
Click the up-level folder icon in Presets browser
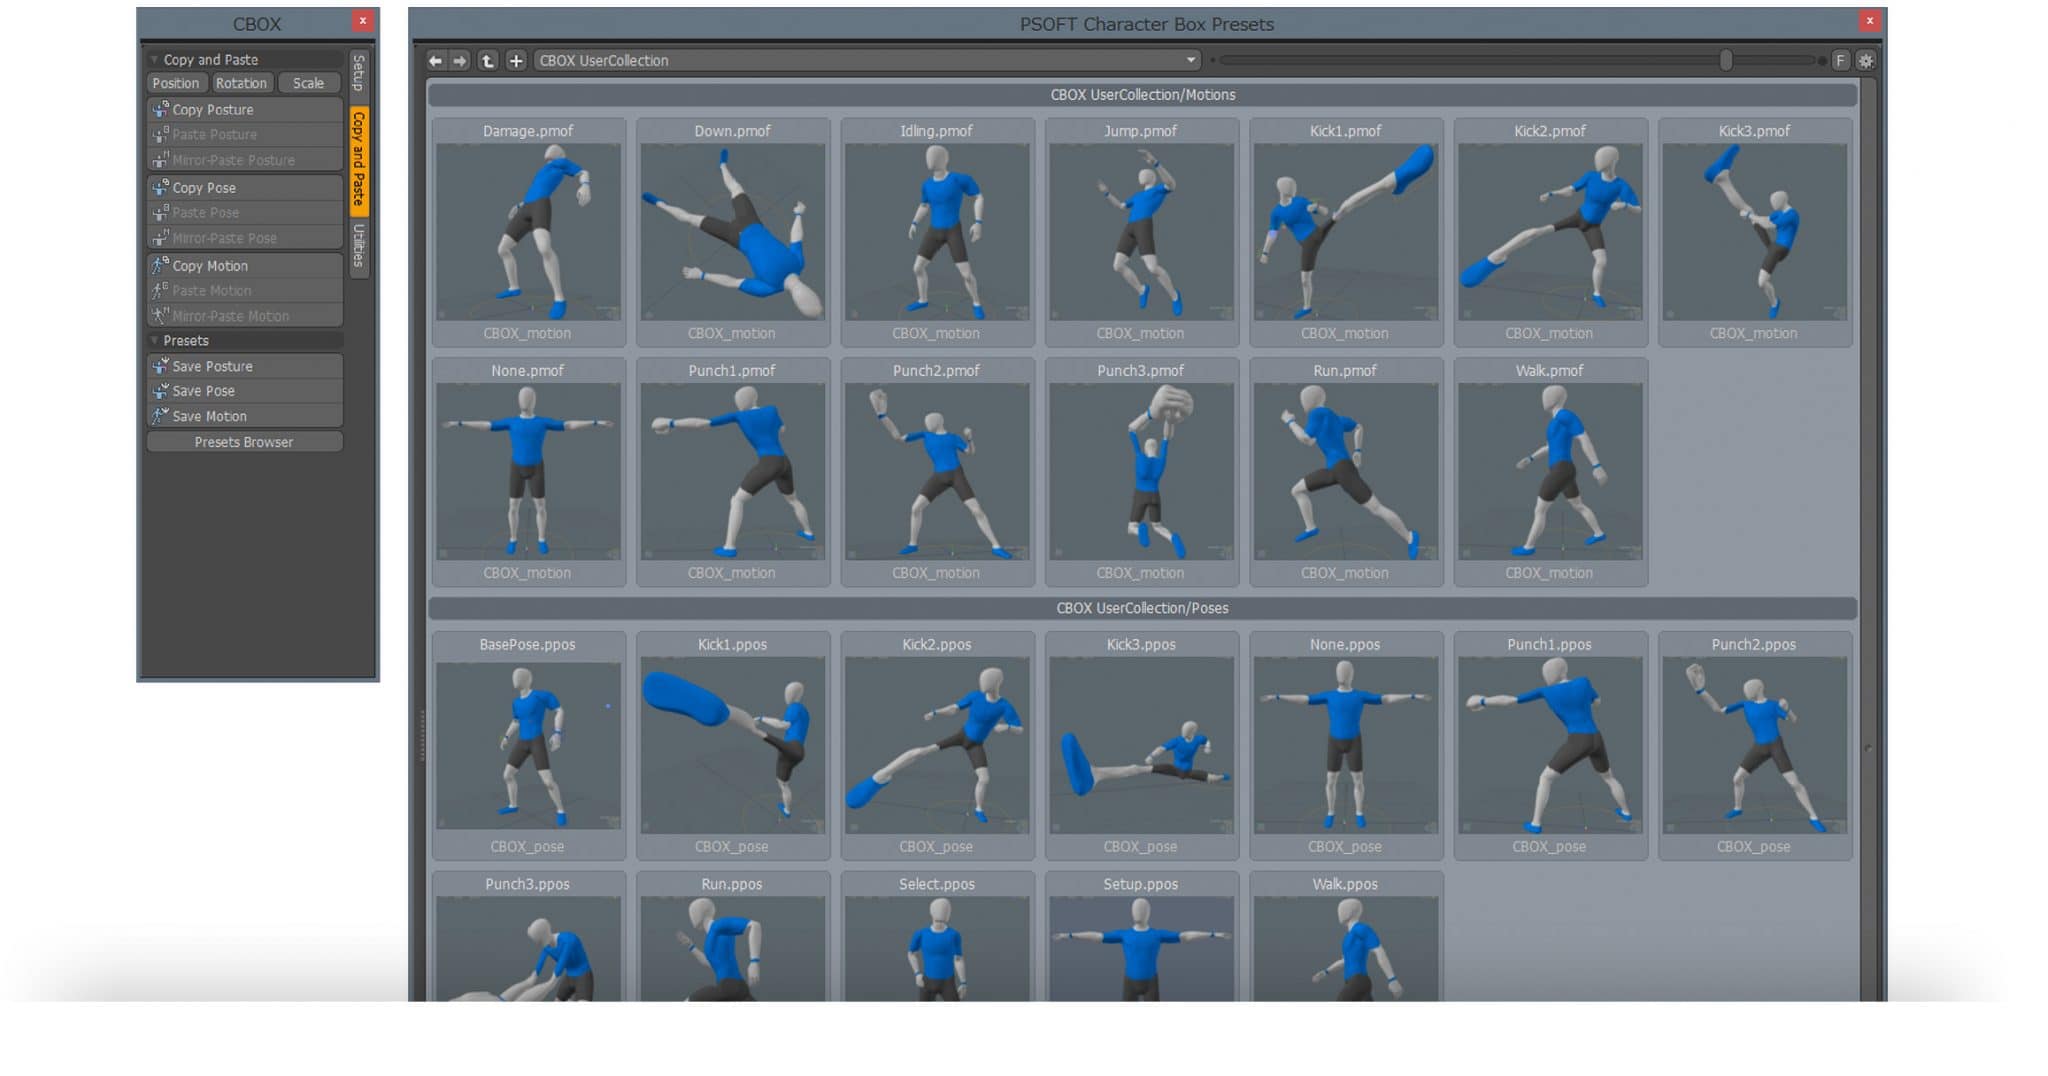pyautogui.click(x=486, y=60)
